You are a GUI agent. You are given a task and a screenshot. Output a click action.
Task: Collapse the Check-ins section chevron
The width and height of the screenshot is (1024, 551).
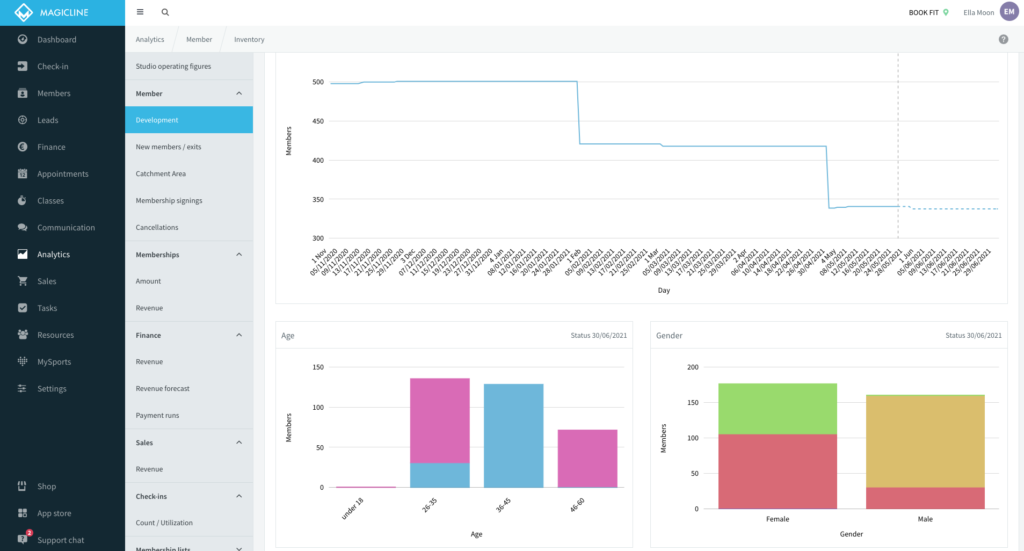point(238,496)
